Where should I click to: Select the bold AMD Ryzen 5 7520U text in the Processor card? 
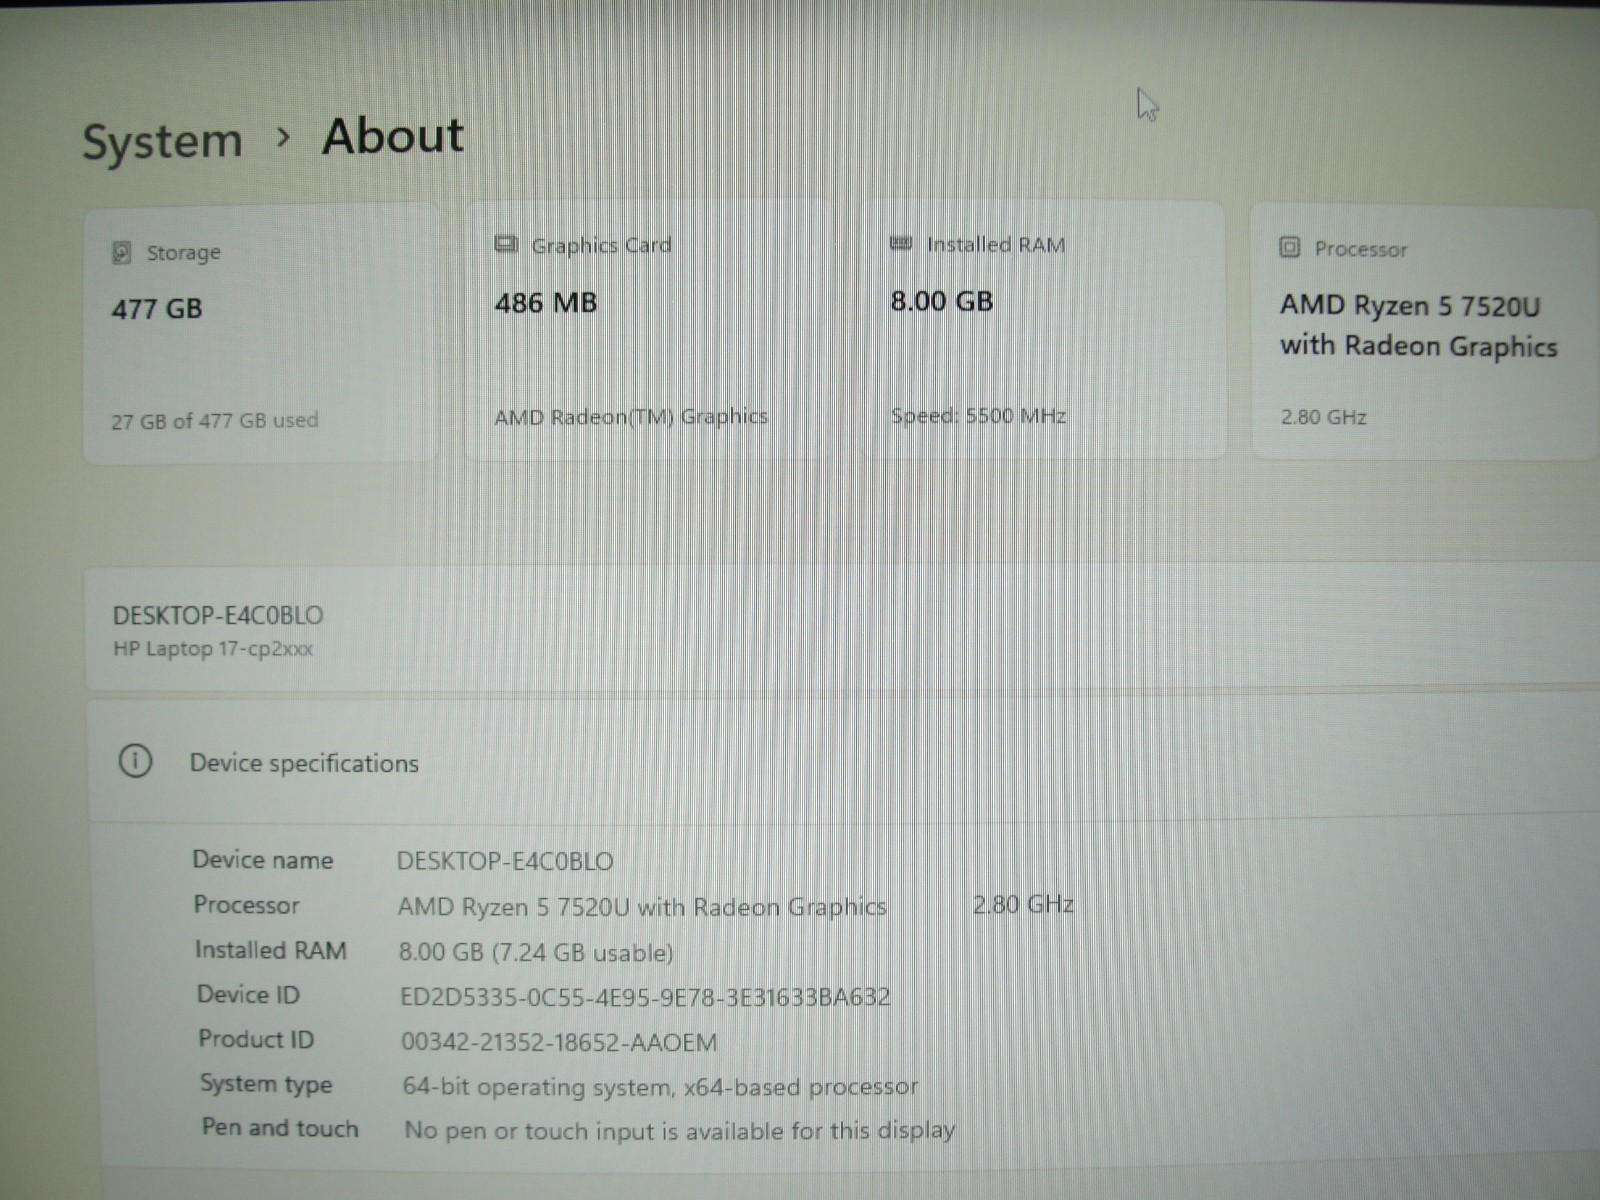pyautogui.click(x=1419, y=325)
